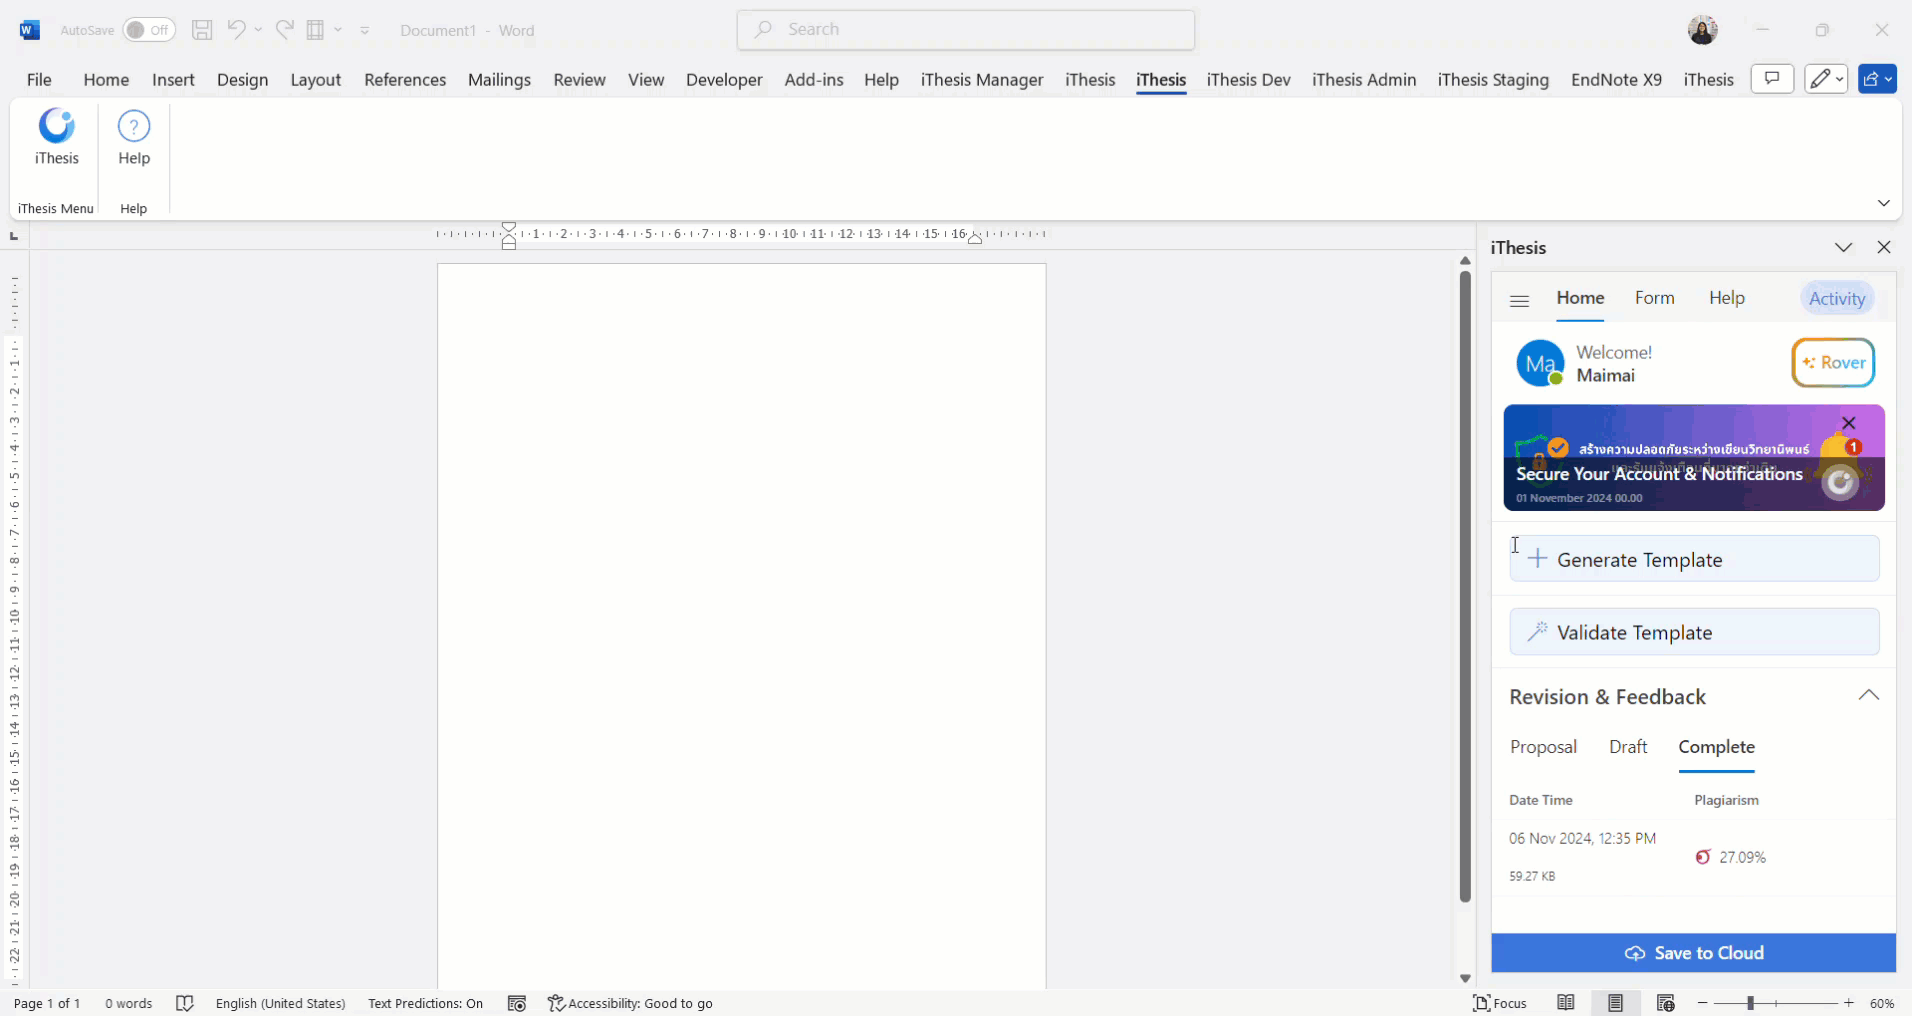The width and height of the screenshot is (1912, 1016).
Task: Click the Word application icon
Action: pyautogui.click(x=30, y=30)
